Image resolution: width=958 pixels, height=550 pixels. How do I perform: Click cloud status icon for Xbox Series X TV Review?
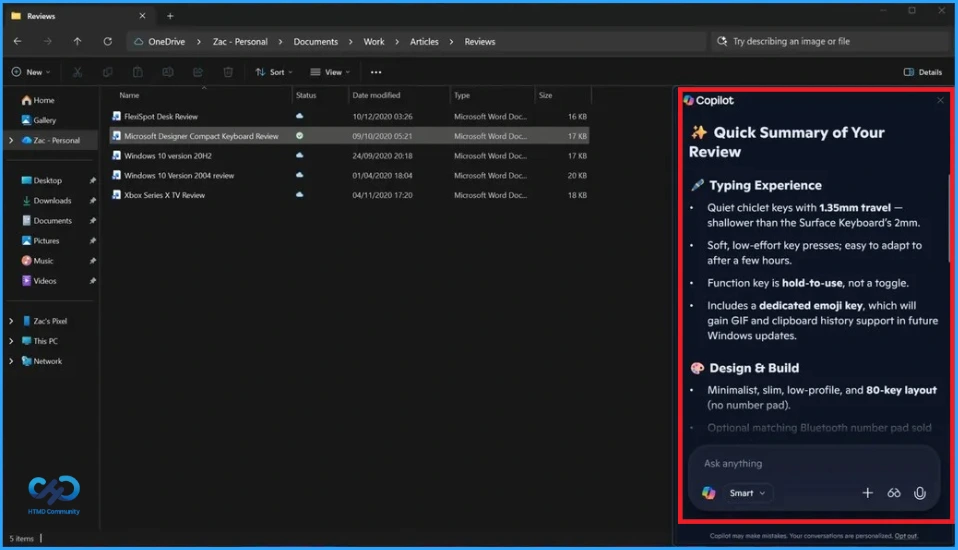299,194
